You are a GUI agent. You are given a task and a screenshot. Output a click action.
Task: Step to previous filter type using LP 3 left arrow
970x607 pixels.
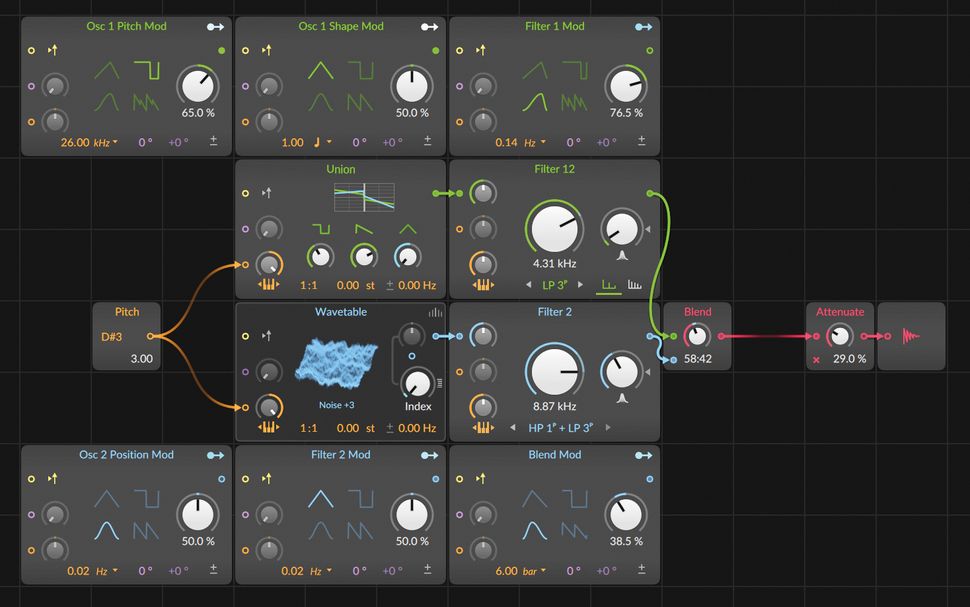click(529, 284)
